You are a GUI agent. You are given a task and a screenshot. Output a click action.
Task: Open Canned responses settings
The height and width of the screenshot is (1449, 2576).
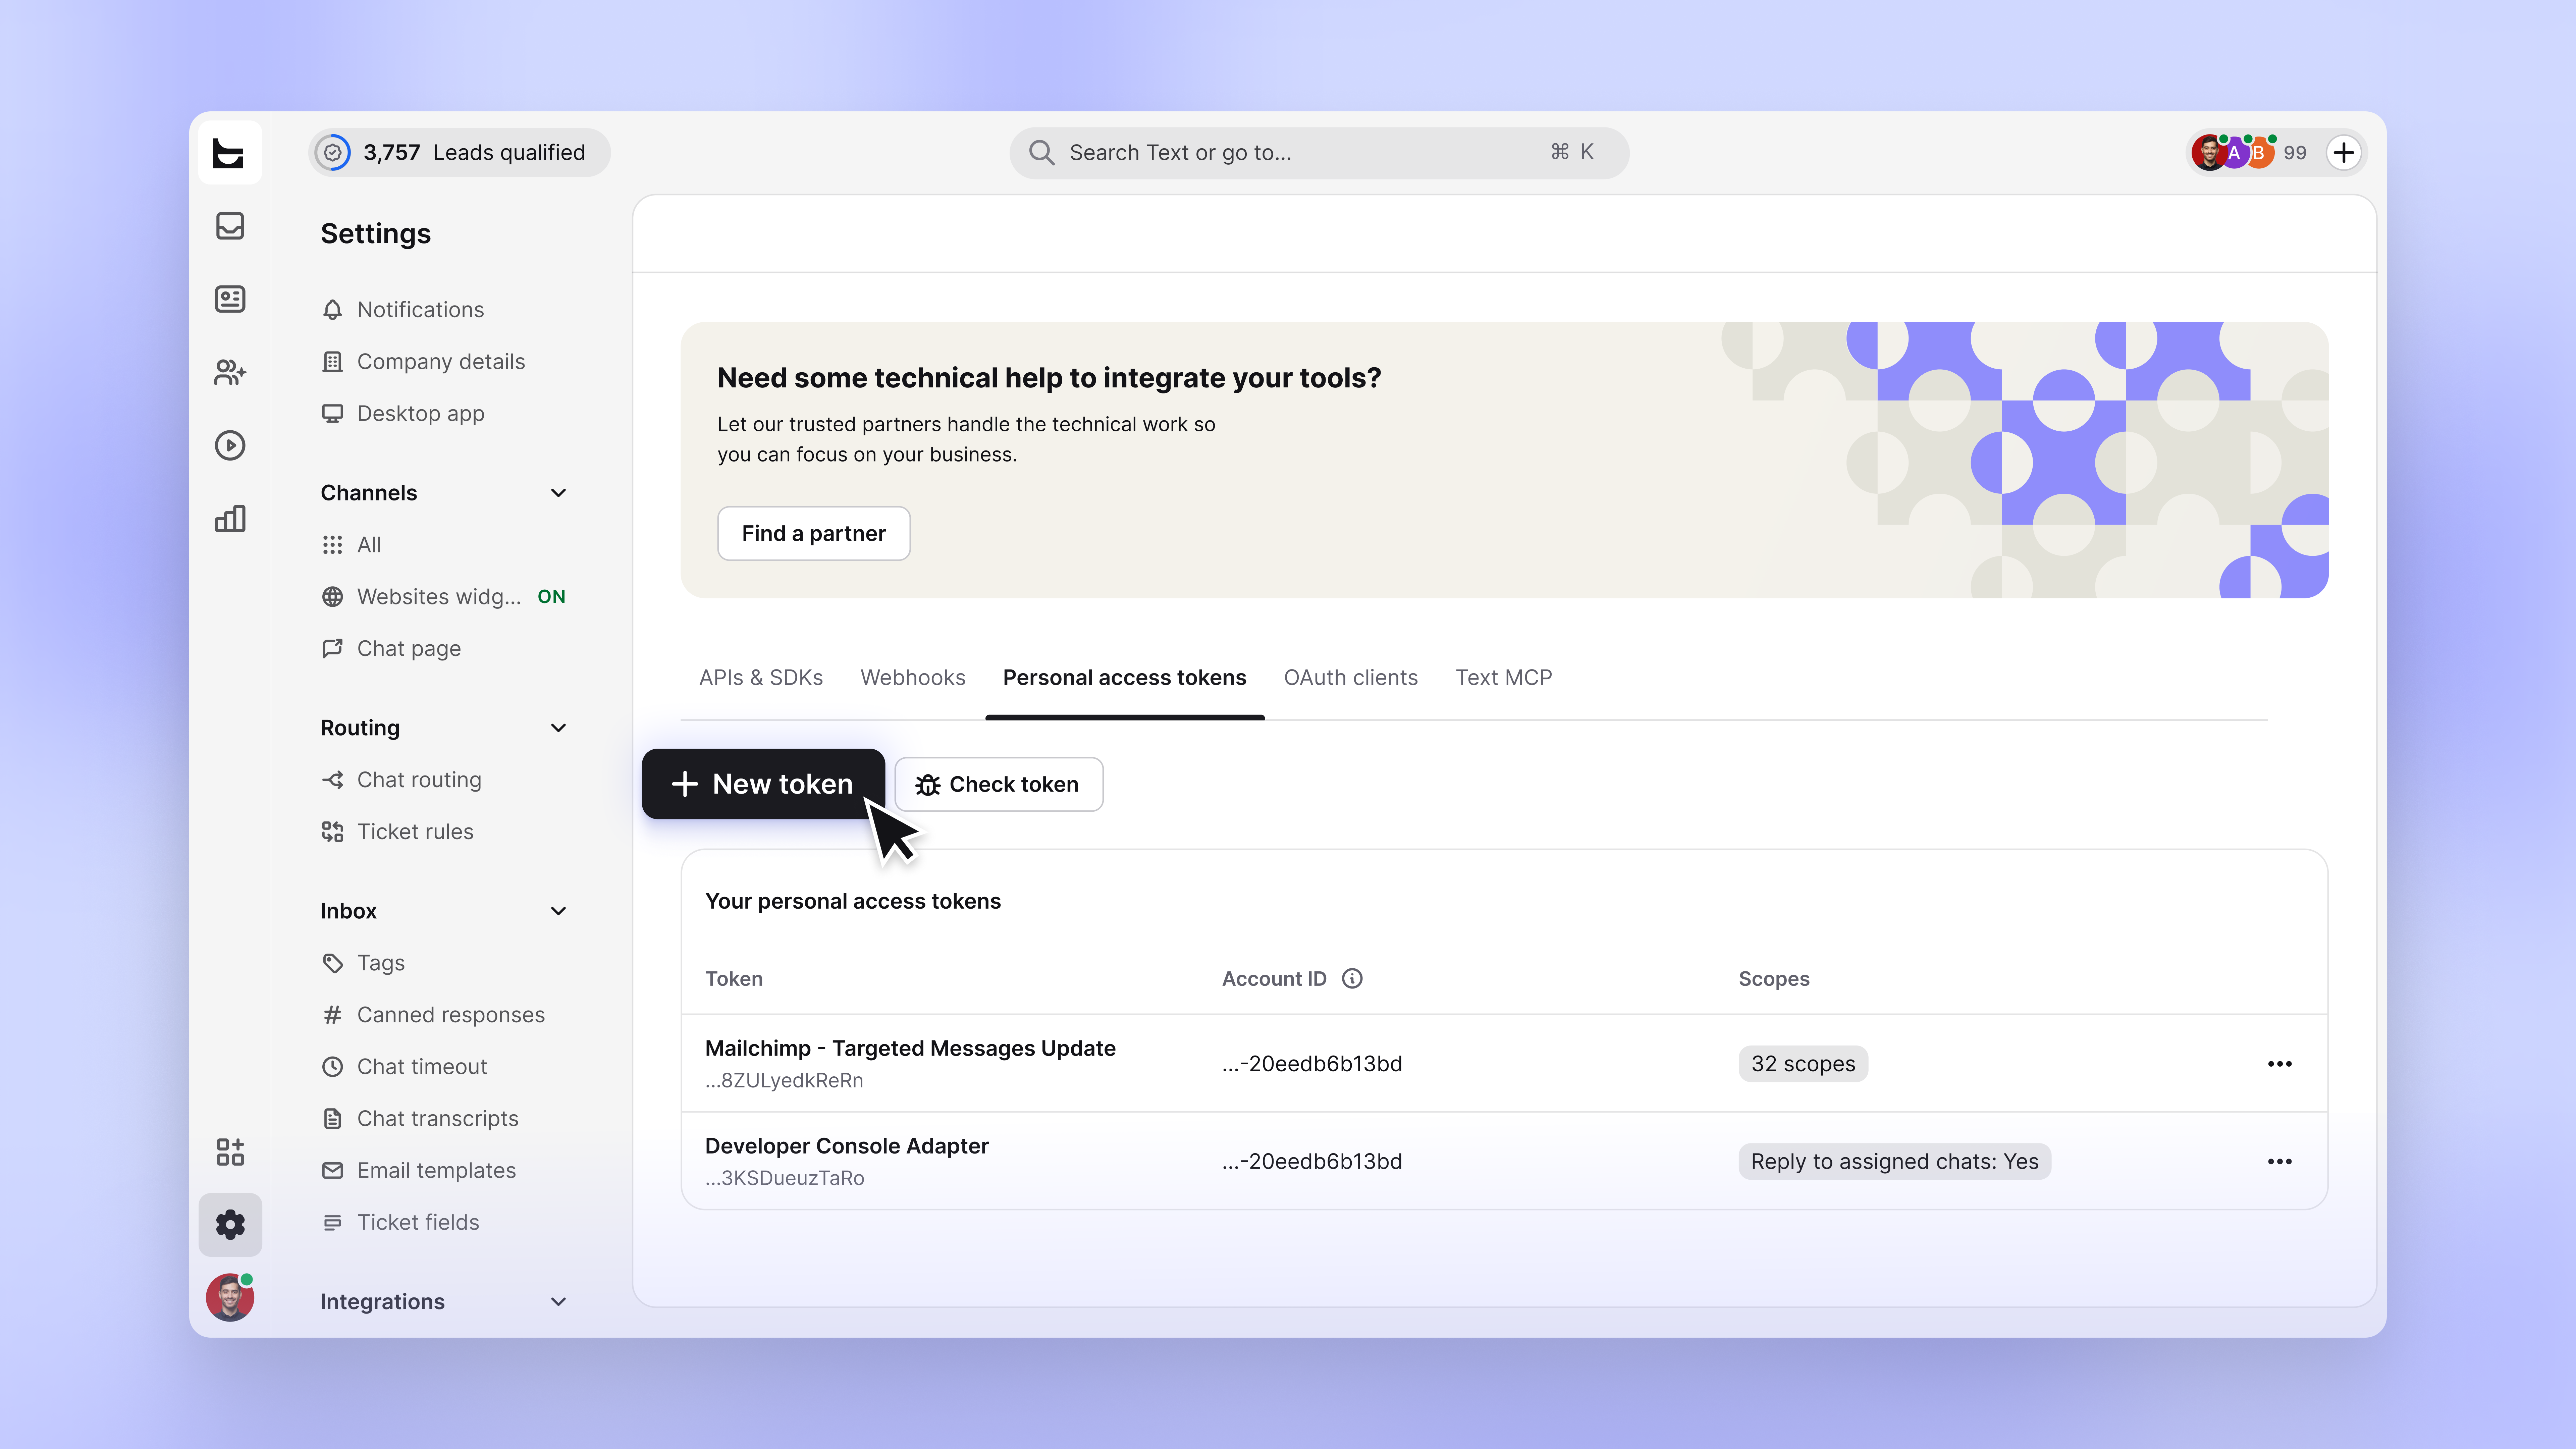pos(451,1015)
